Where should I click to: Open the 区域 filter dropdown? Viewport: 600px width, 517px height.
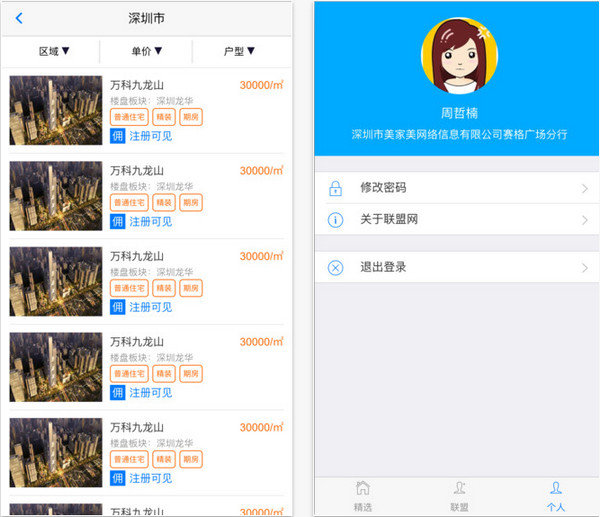click(54, 51)
